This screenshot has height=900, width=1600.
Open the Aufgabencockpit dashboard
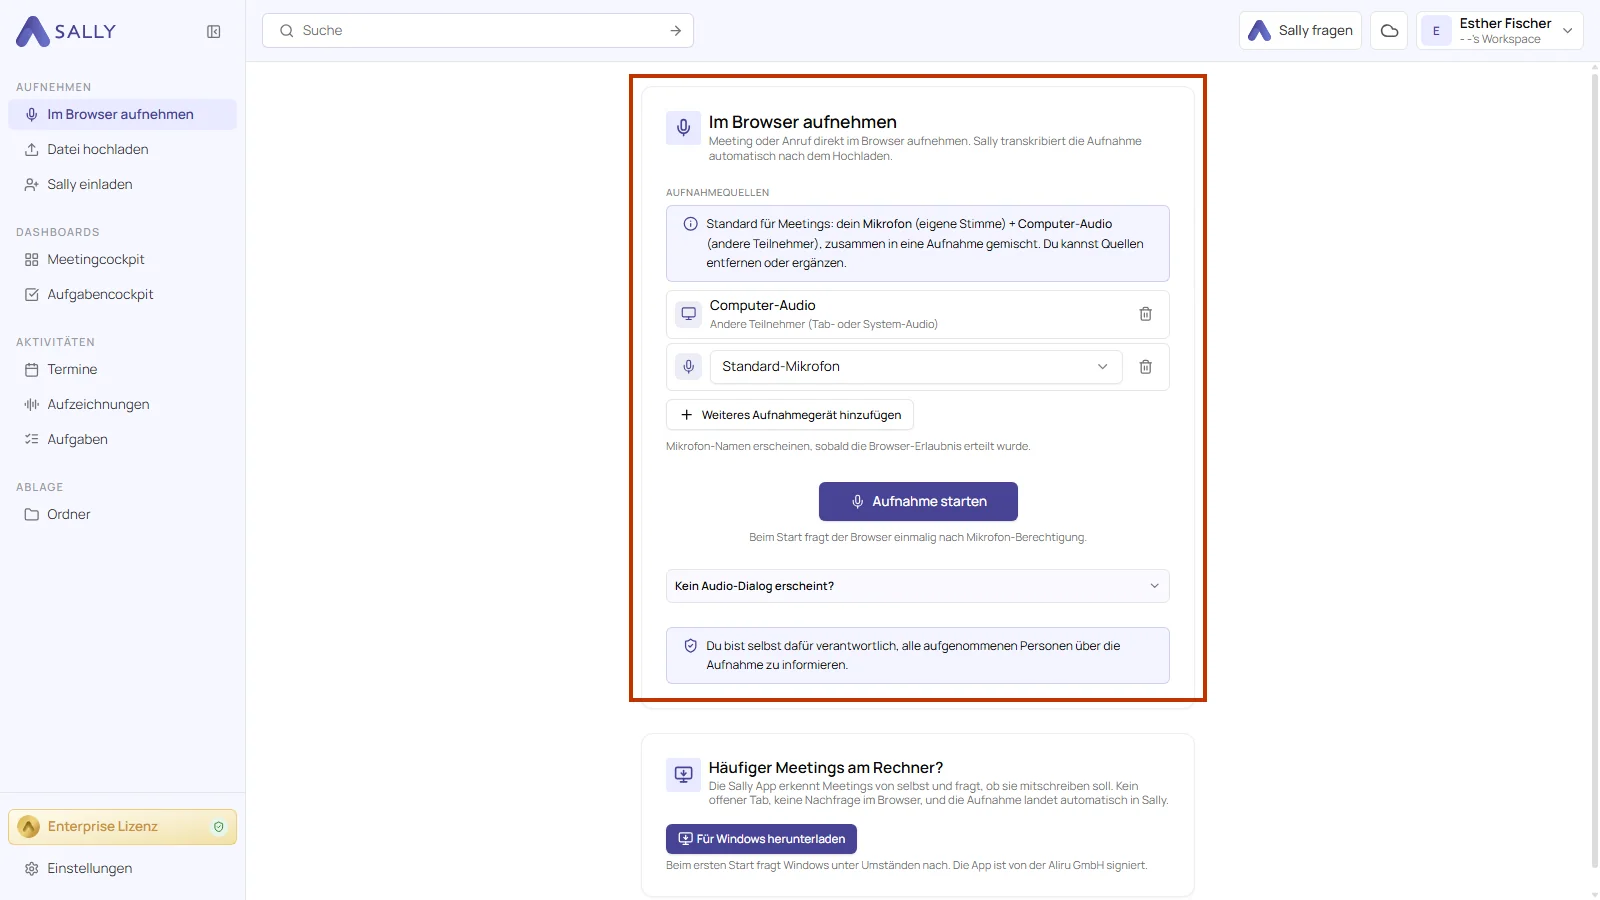pos(122,294)
